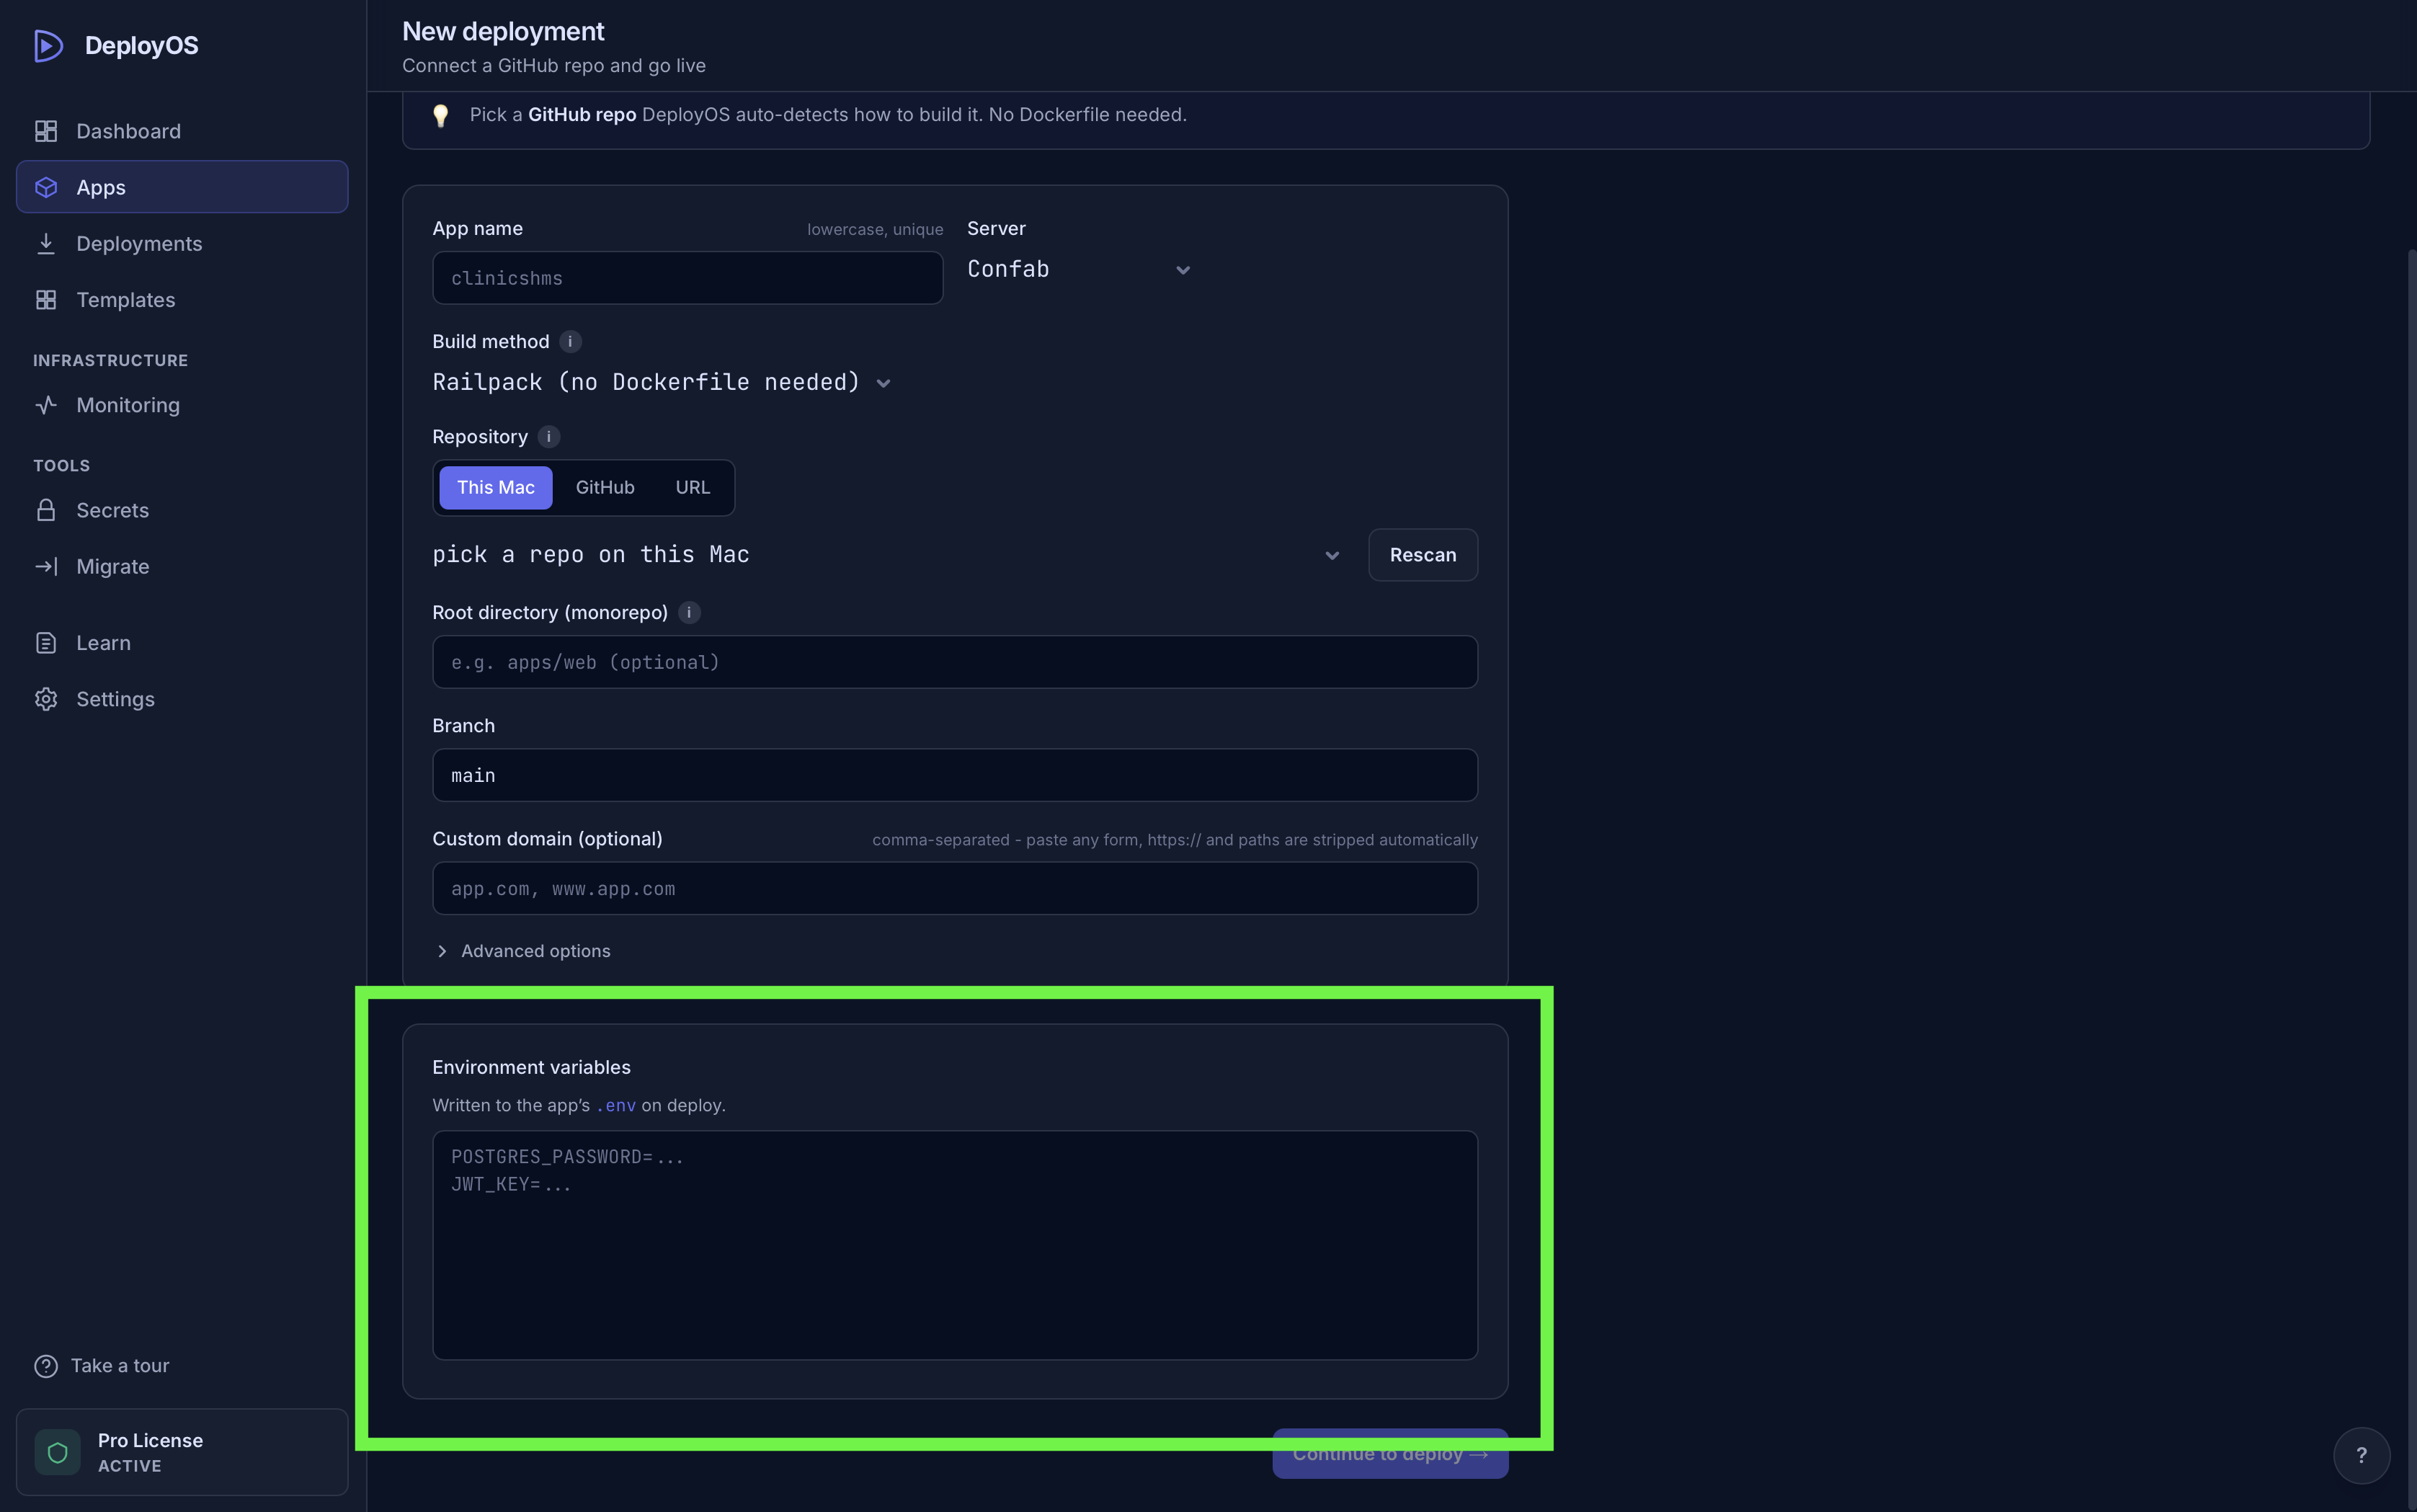Click the Pro License ACTIVE card

pos(182,1452)
